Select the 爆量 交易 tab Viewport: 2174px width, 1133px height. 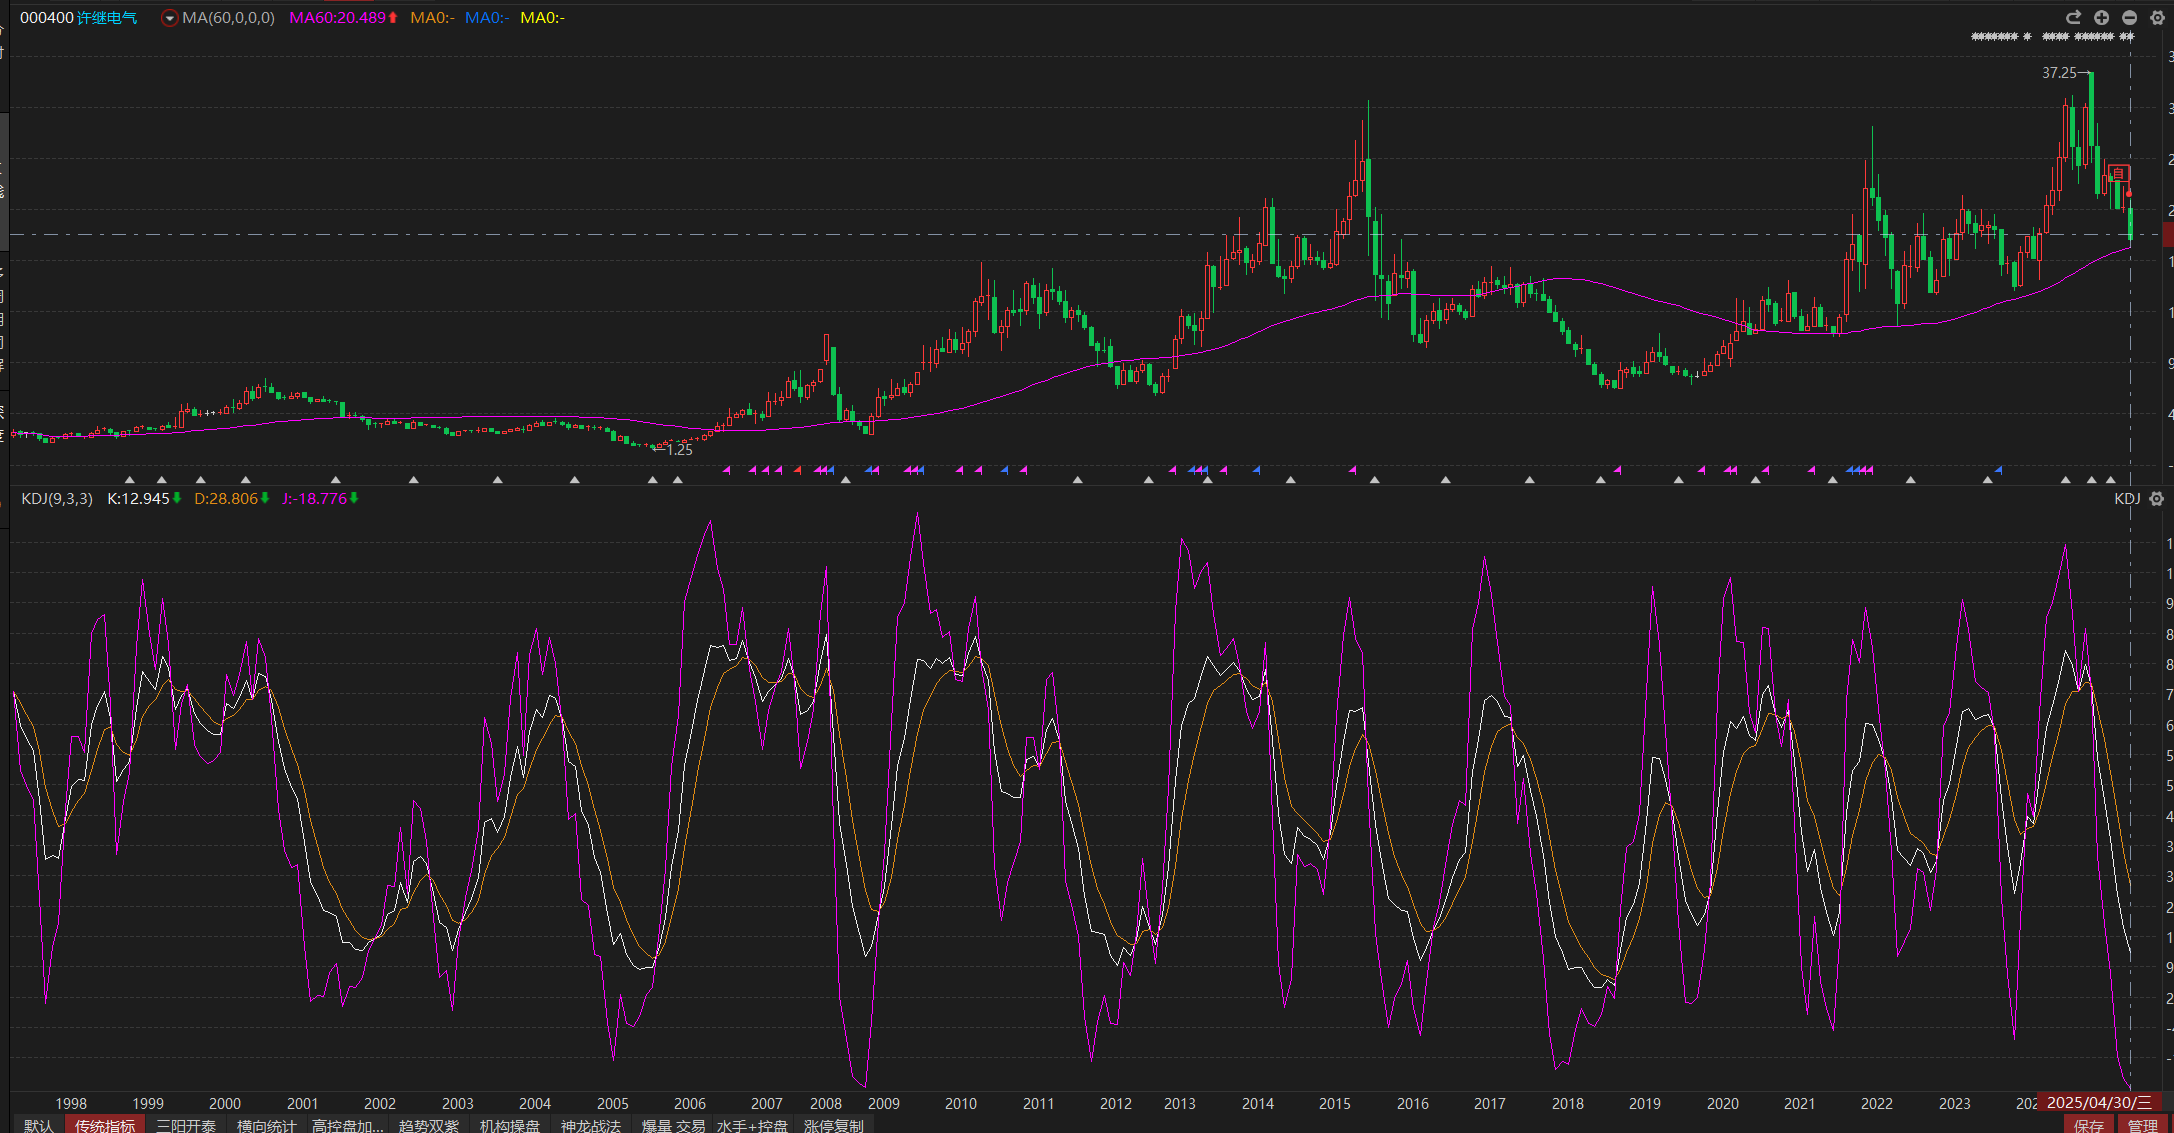tap(673, 1125)
